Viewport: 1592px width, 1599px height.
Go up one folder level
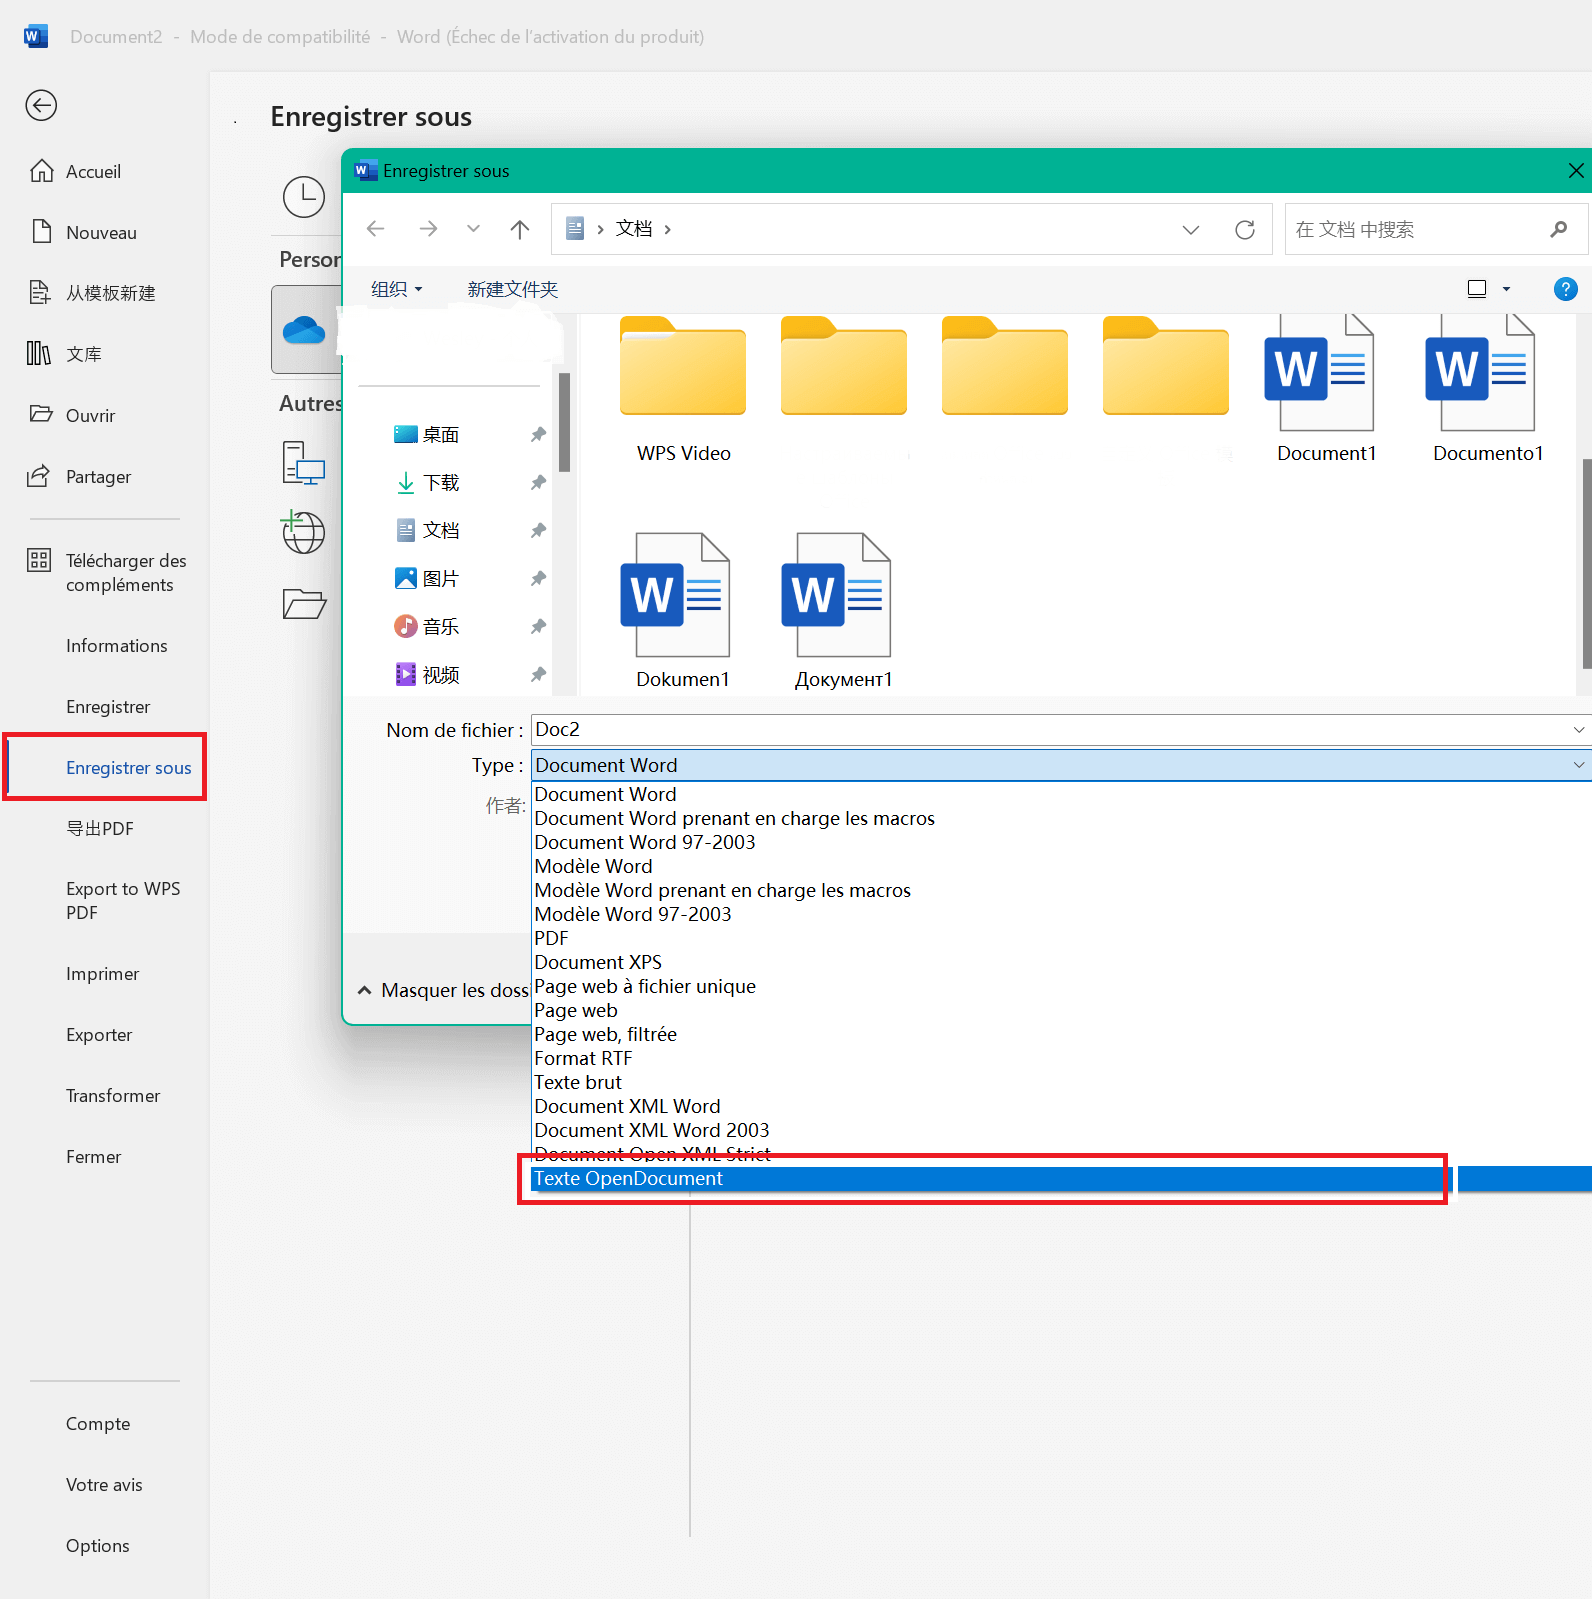tap(520, 229)
